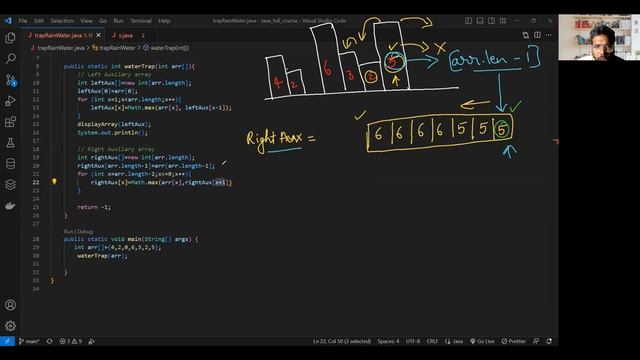Change indentation via Spaces: 4
The width and height of the screenshot is (640, 360).
point(388,341)
